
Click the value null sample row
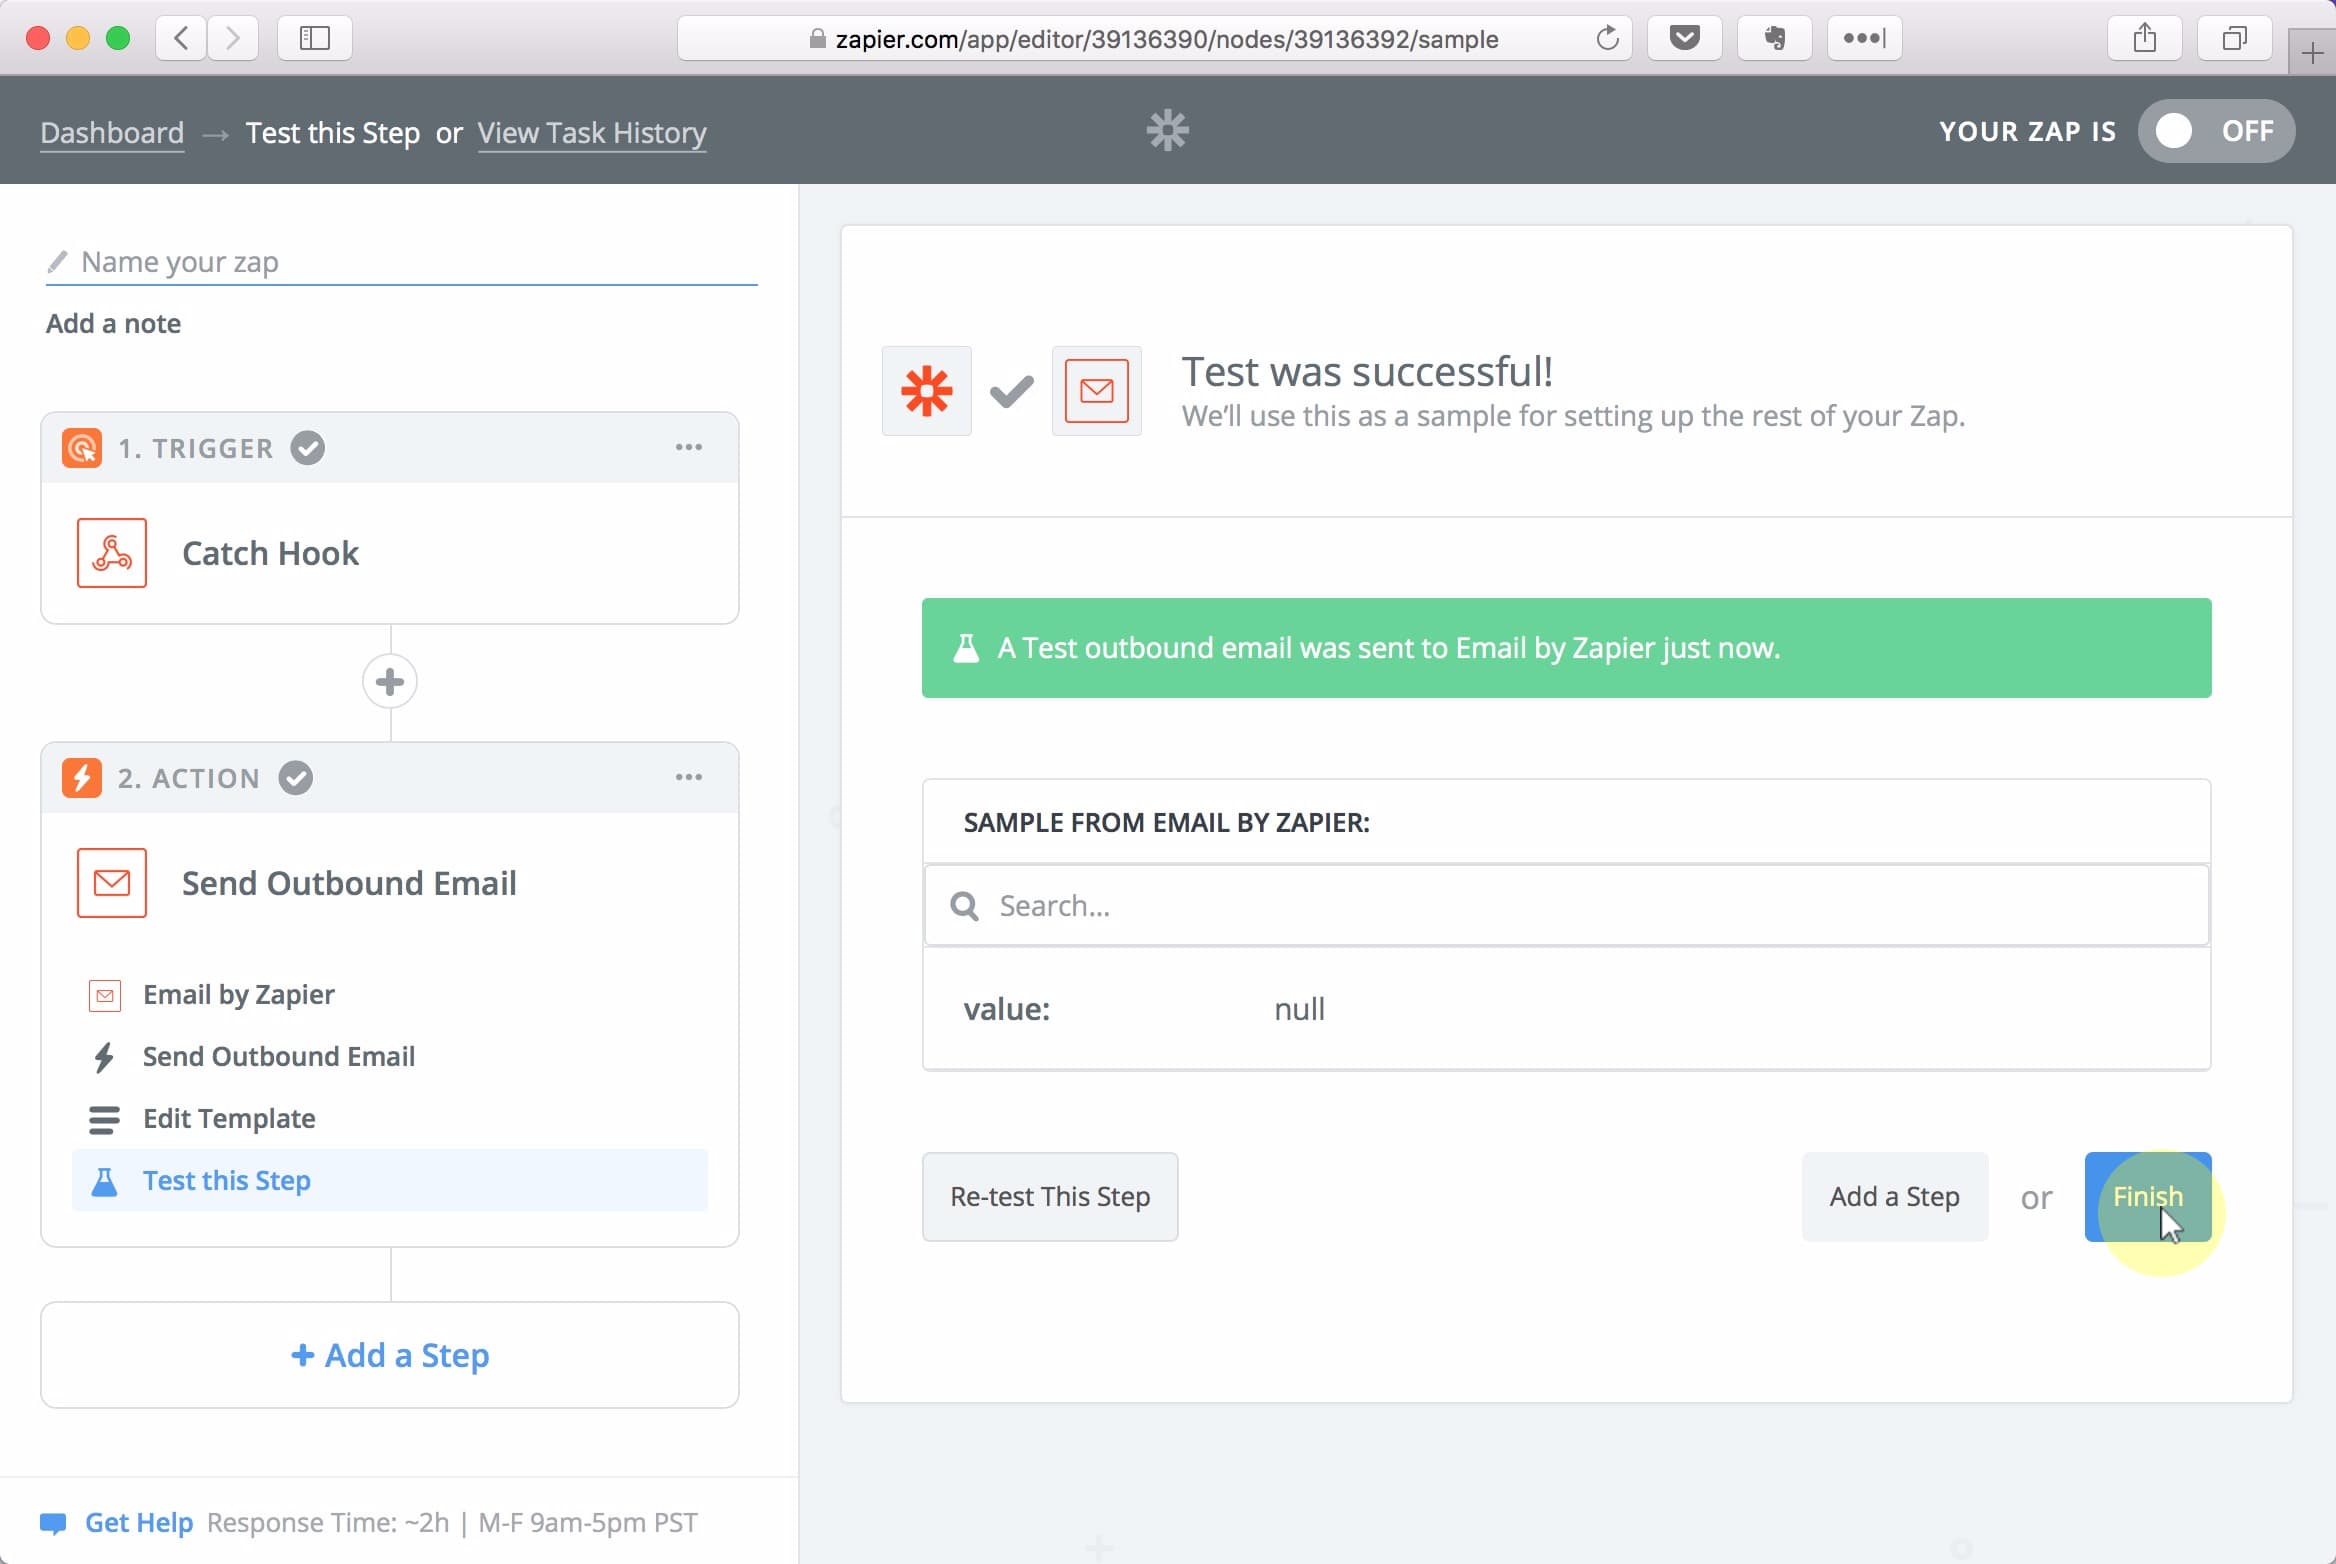tap(1567, 1009)
